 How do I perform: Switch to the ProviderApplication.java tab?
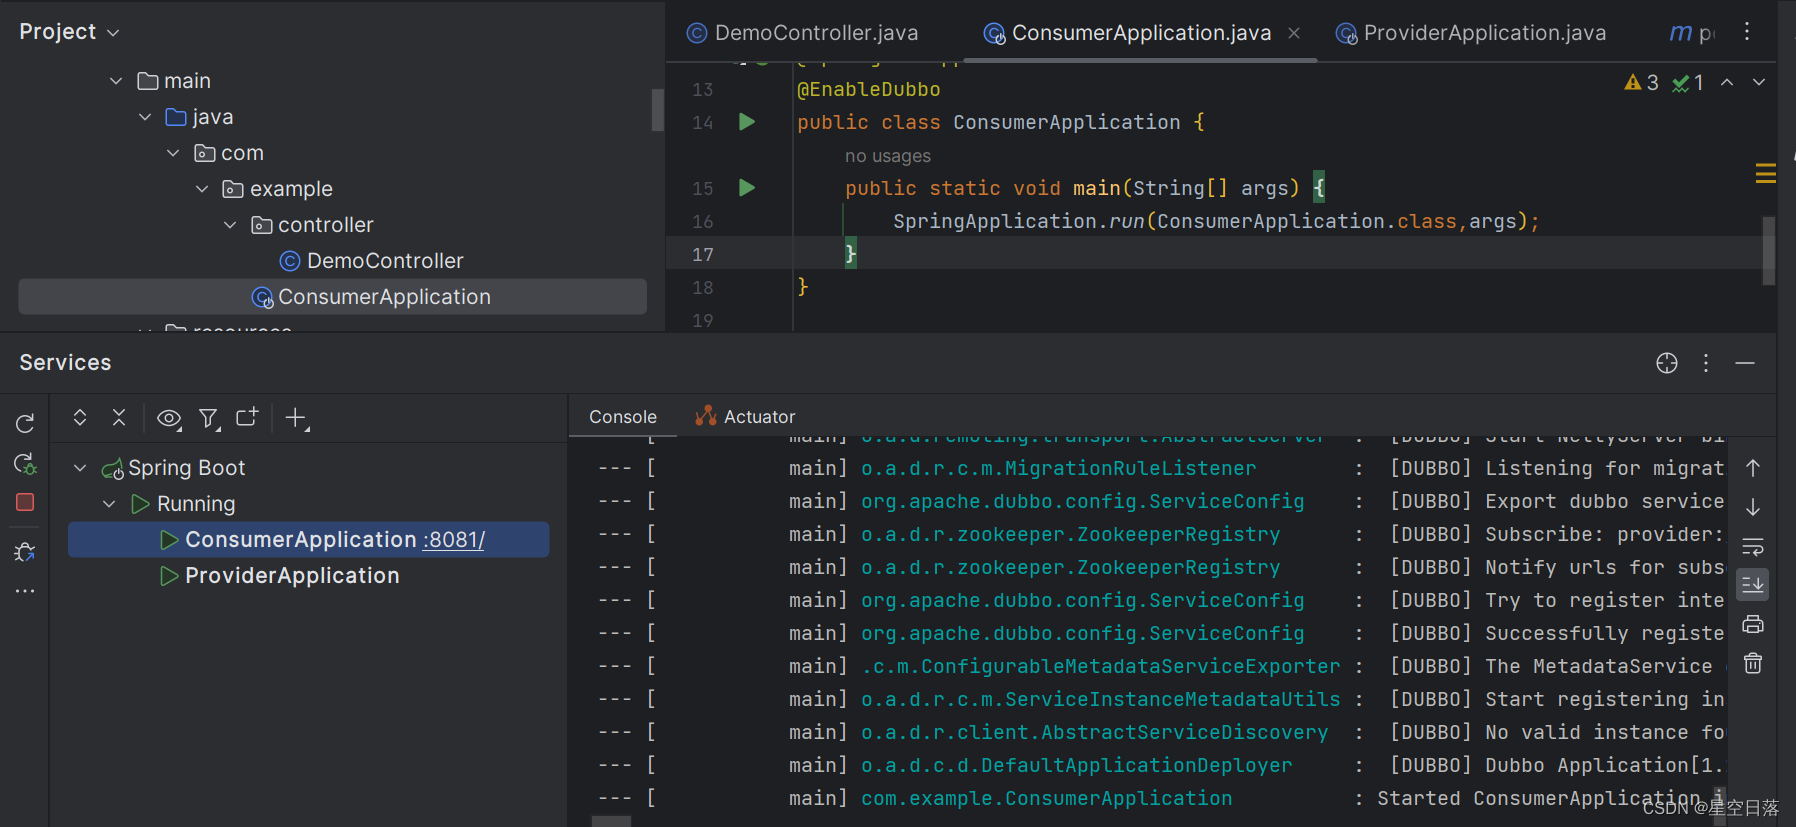tap(1471, 33)
